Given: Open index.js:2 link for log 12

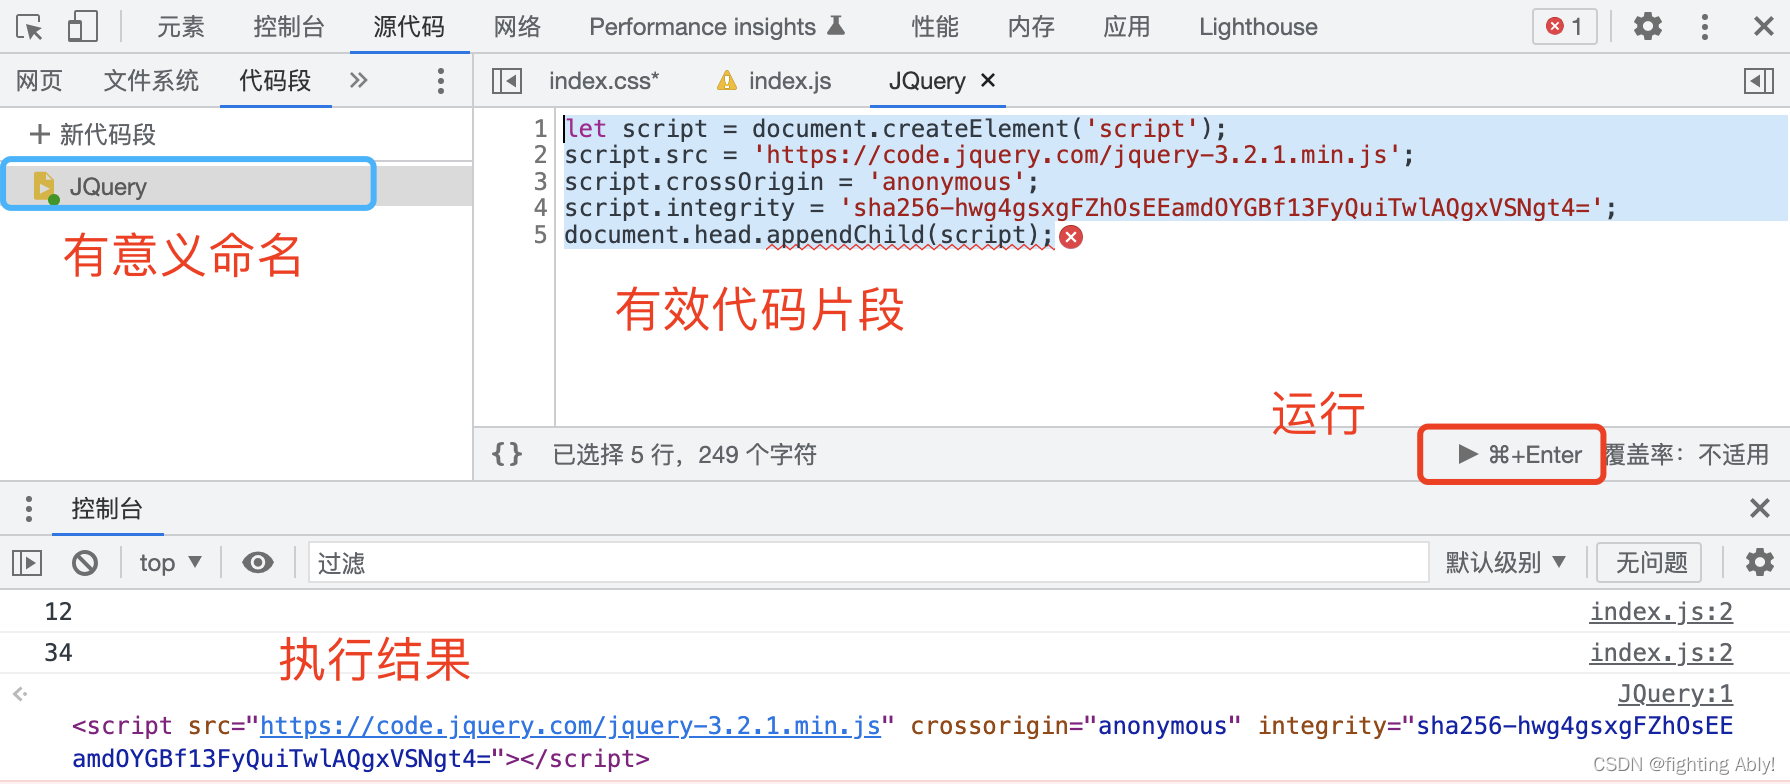Looking at the screenshot, I should (1661, 611).
